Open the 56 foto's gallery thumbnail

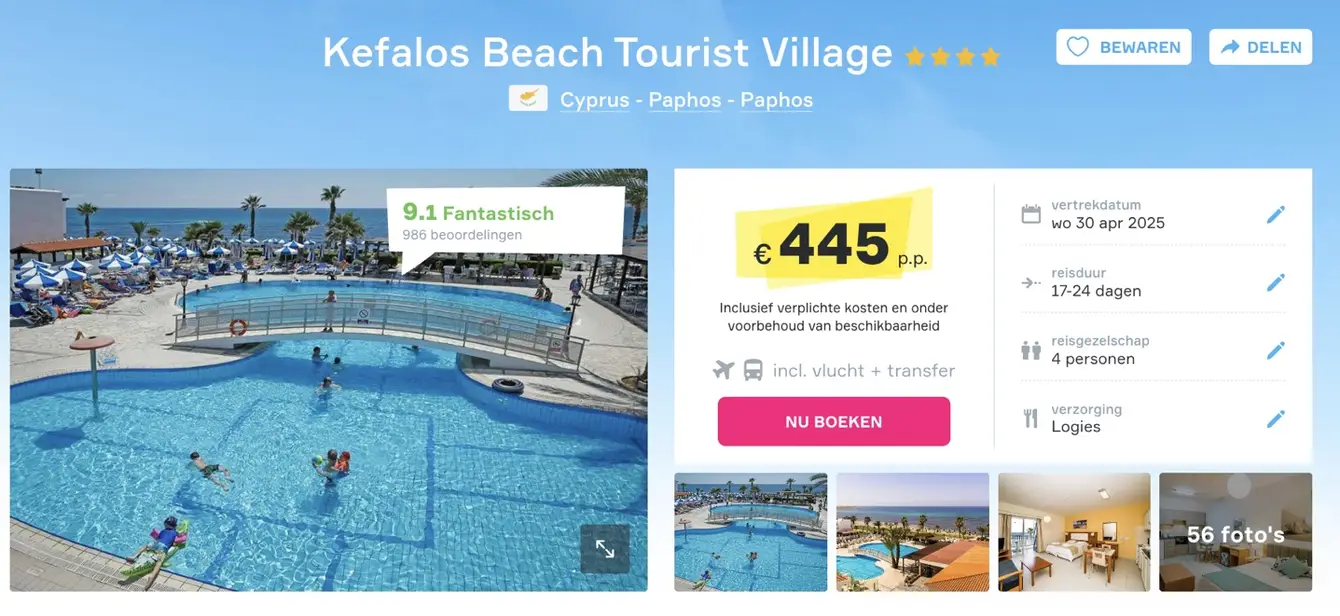[x=1235, y=532]
